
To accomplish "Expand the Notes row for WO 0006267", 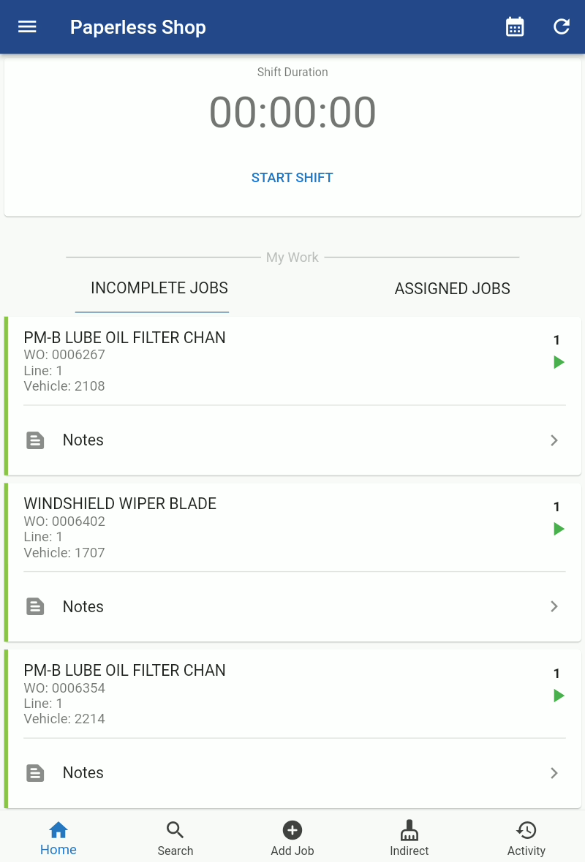I will (x=554, y=440).
